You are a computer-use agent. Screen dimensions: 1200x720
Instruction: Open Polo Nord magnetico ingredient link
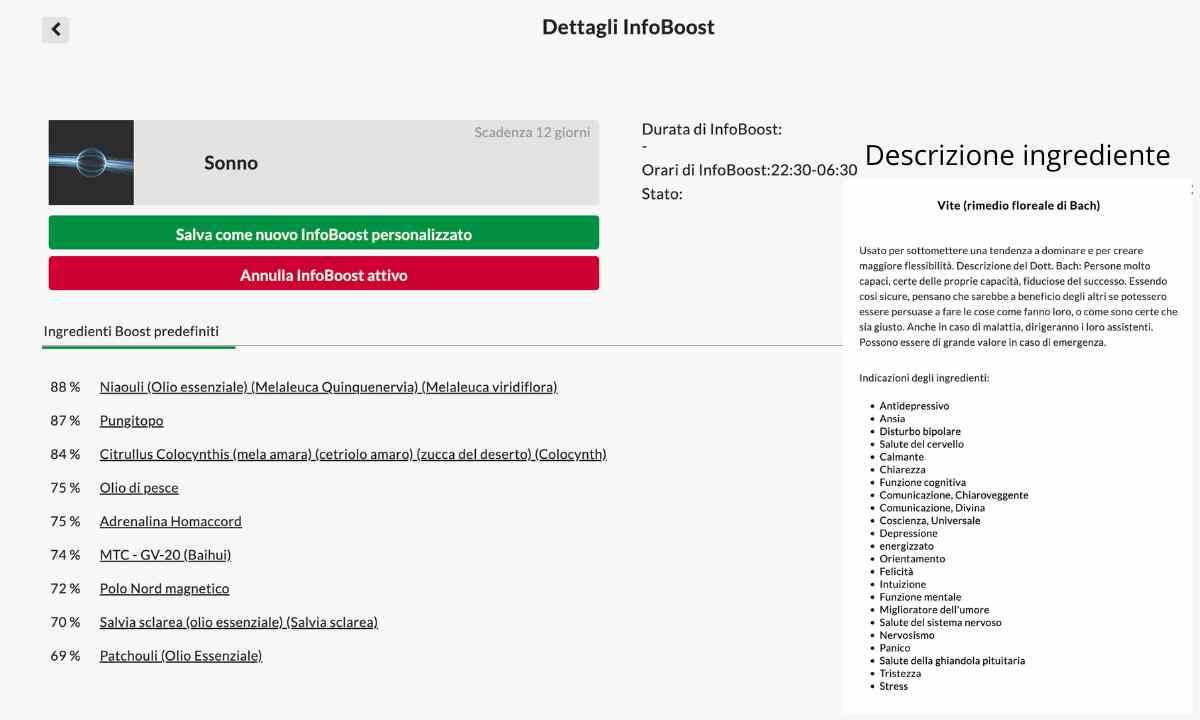click(164, 588)
